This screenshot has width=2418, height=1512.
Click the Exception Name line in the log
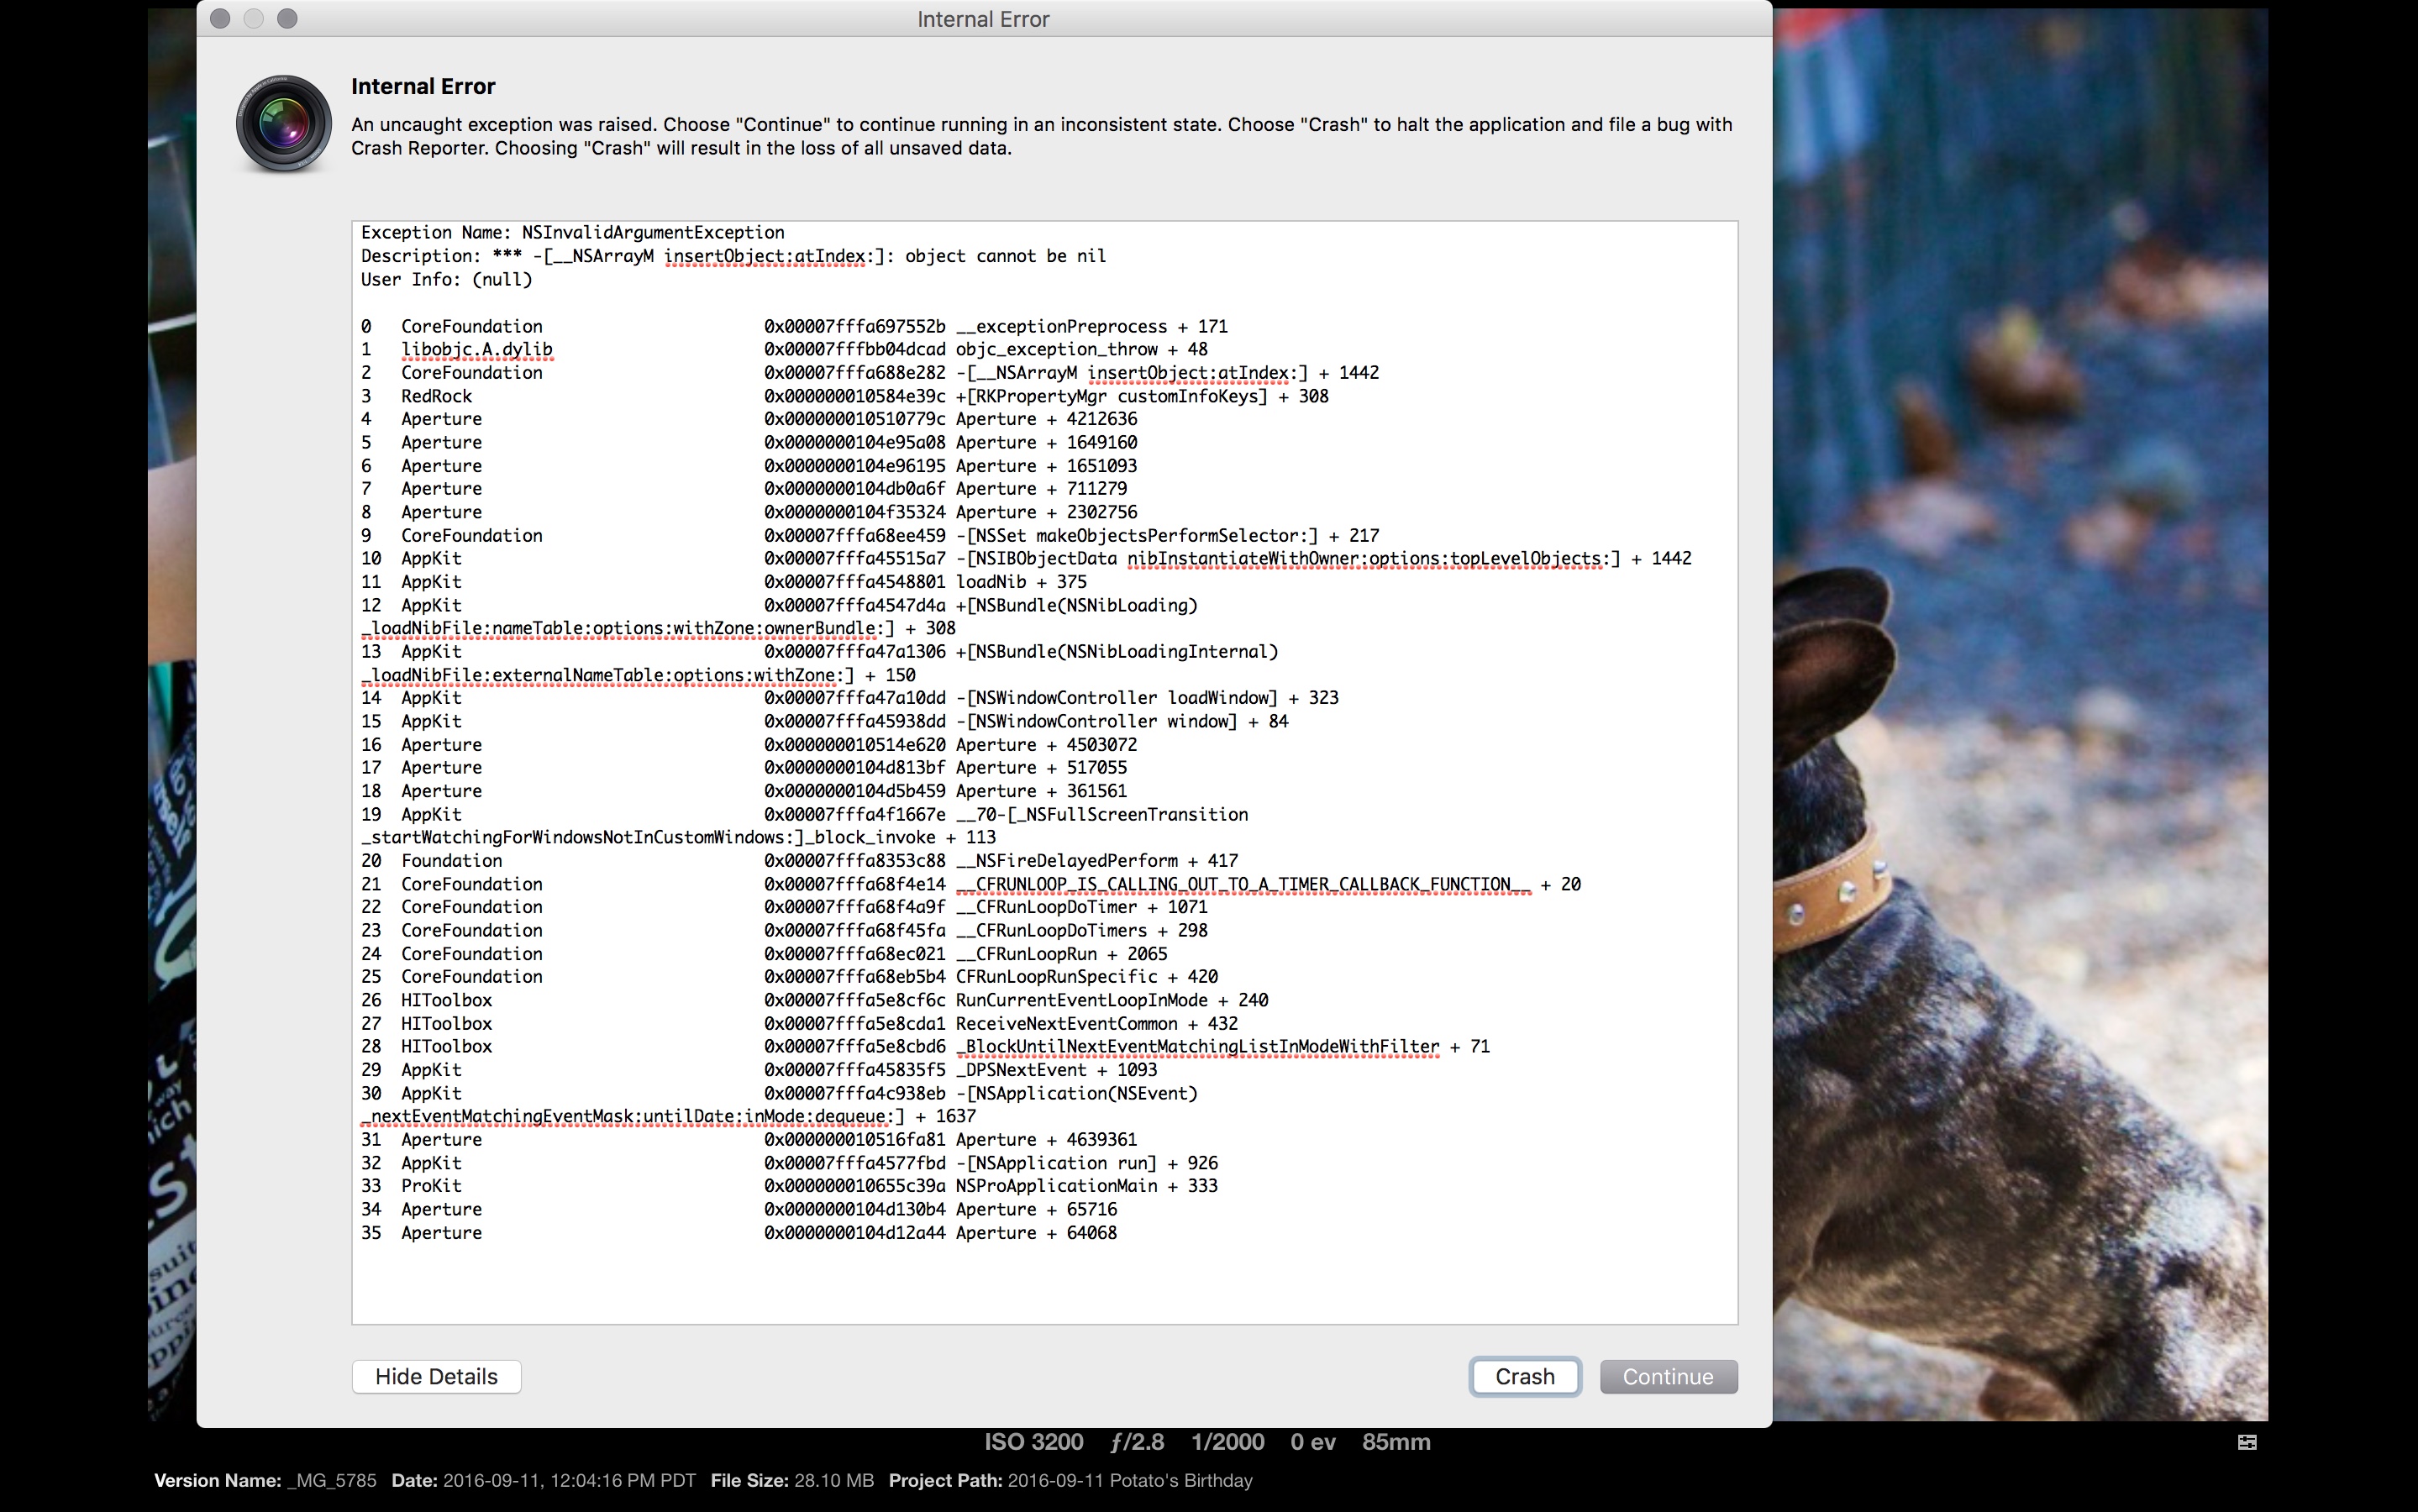(x=572, y=232)
